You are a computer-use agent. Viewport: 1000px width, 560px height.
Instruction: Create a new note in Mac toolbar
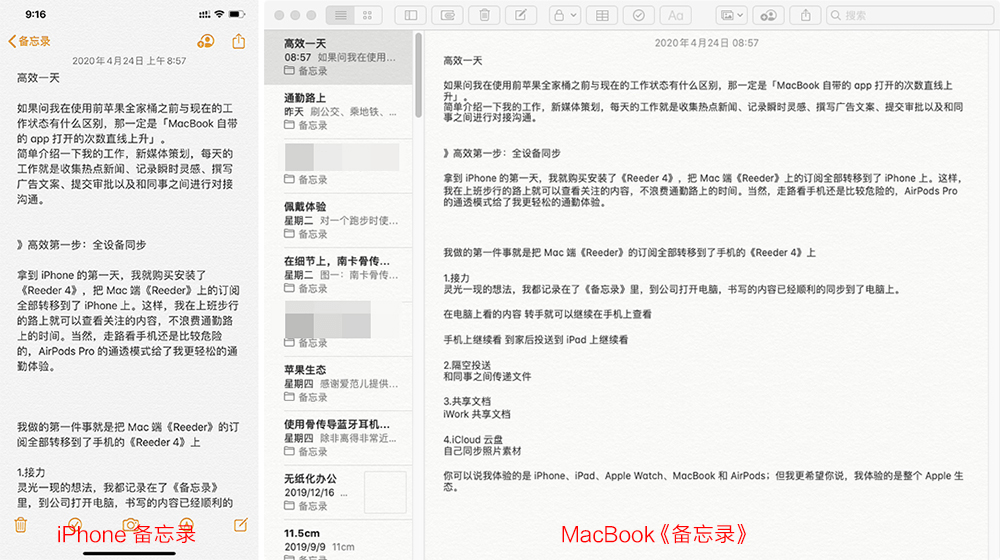pyautogui.click(x=521, y=15)
